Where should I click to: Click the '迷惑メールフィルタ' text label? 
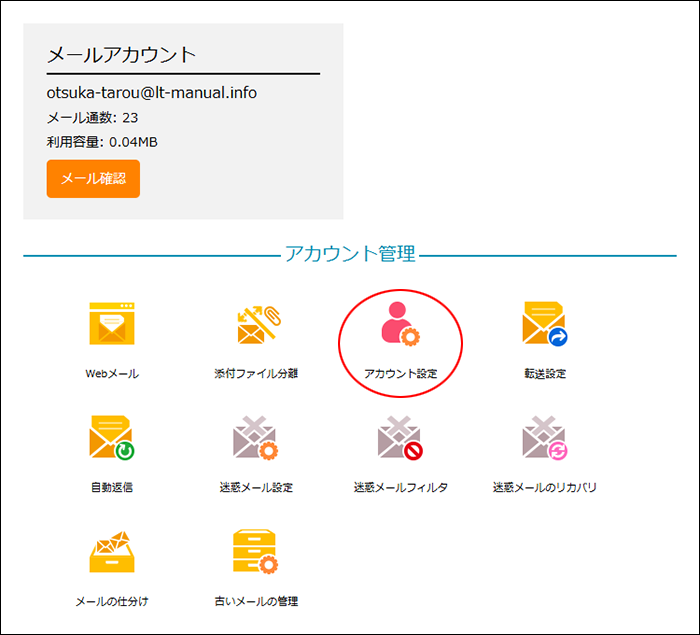[x=400, y=488]
